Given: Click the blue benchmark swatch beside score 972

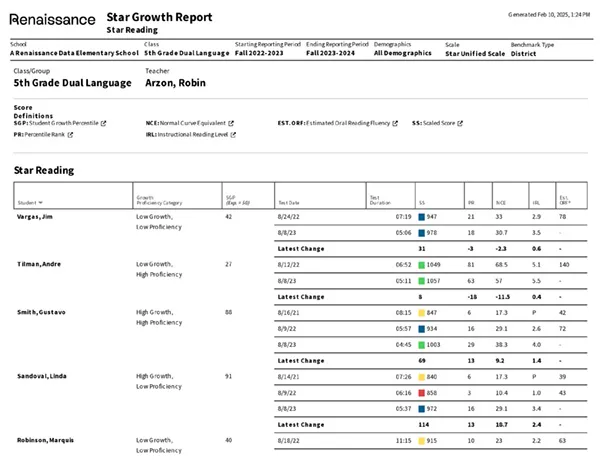Looking at the screenshot, I should coord(421,409).
